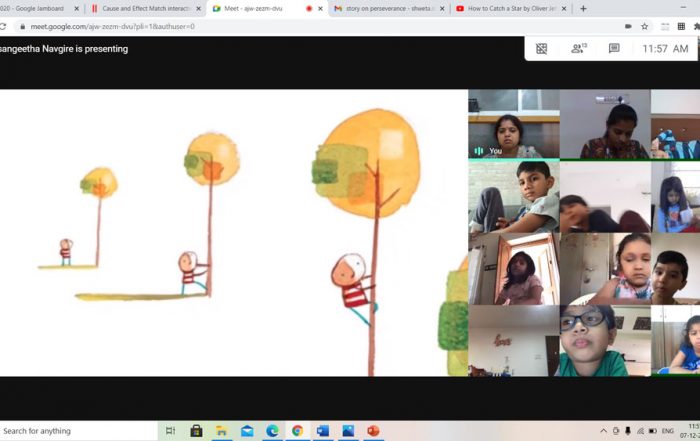
Task: Close the Google Jamboard tab
Action: pyautogui.click(x=76, y=8)
